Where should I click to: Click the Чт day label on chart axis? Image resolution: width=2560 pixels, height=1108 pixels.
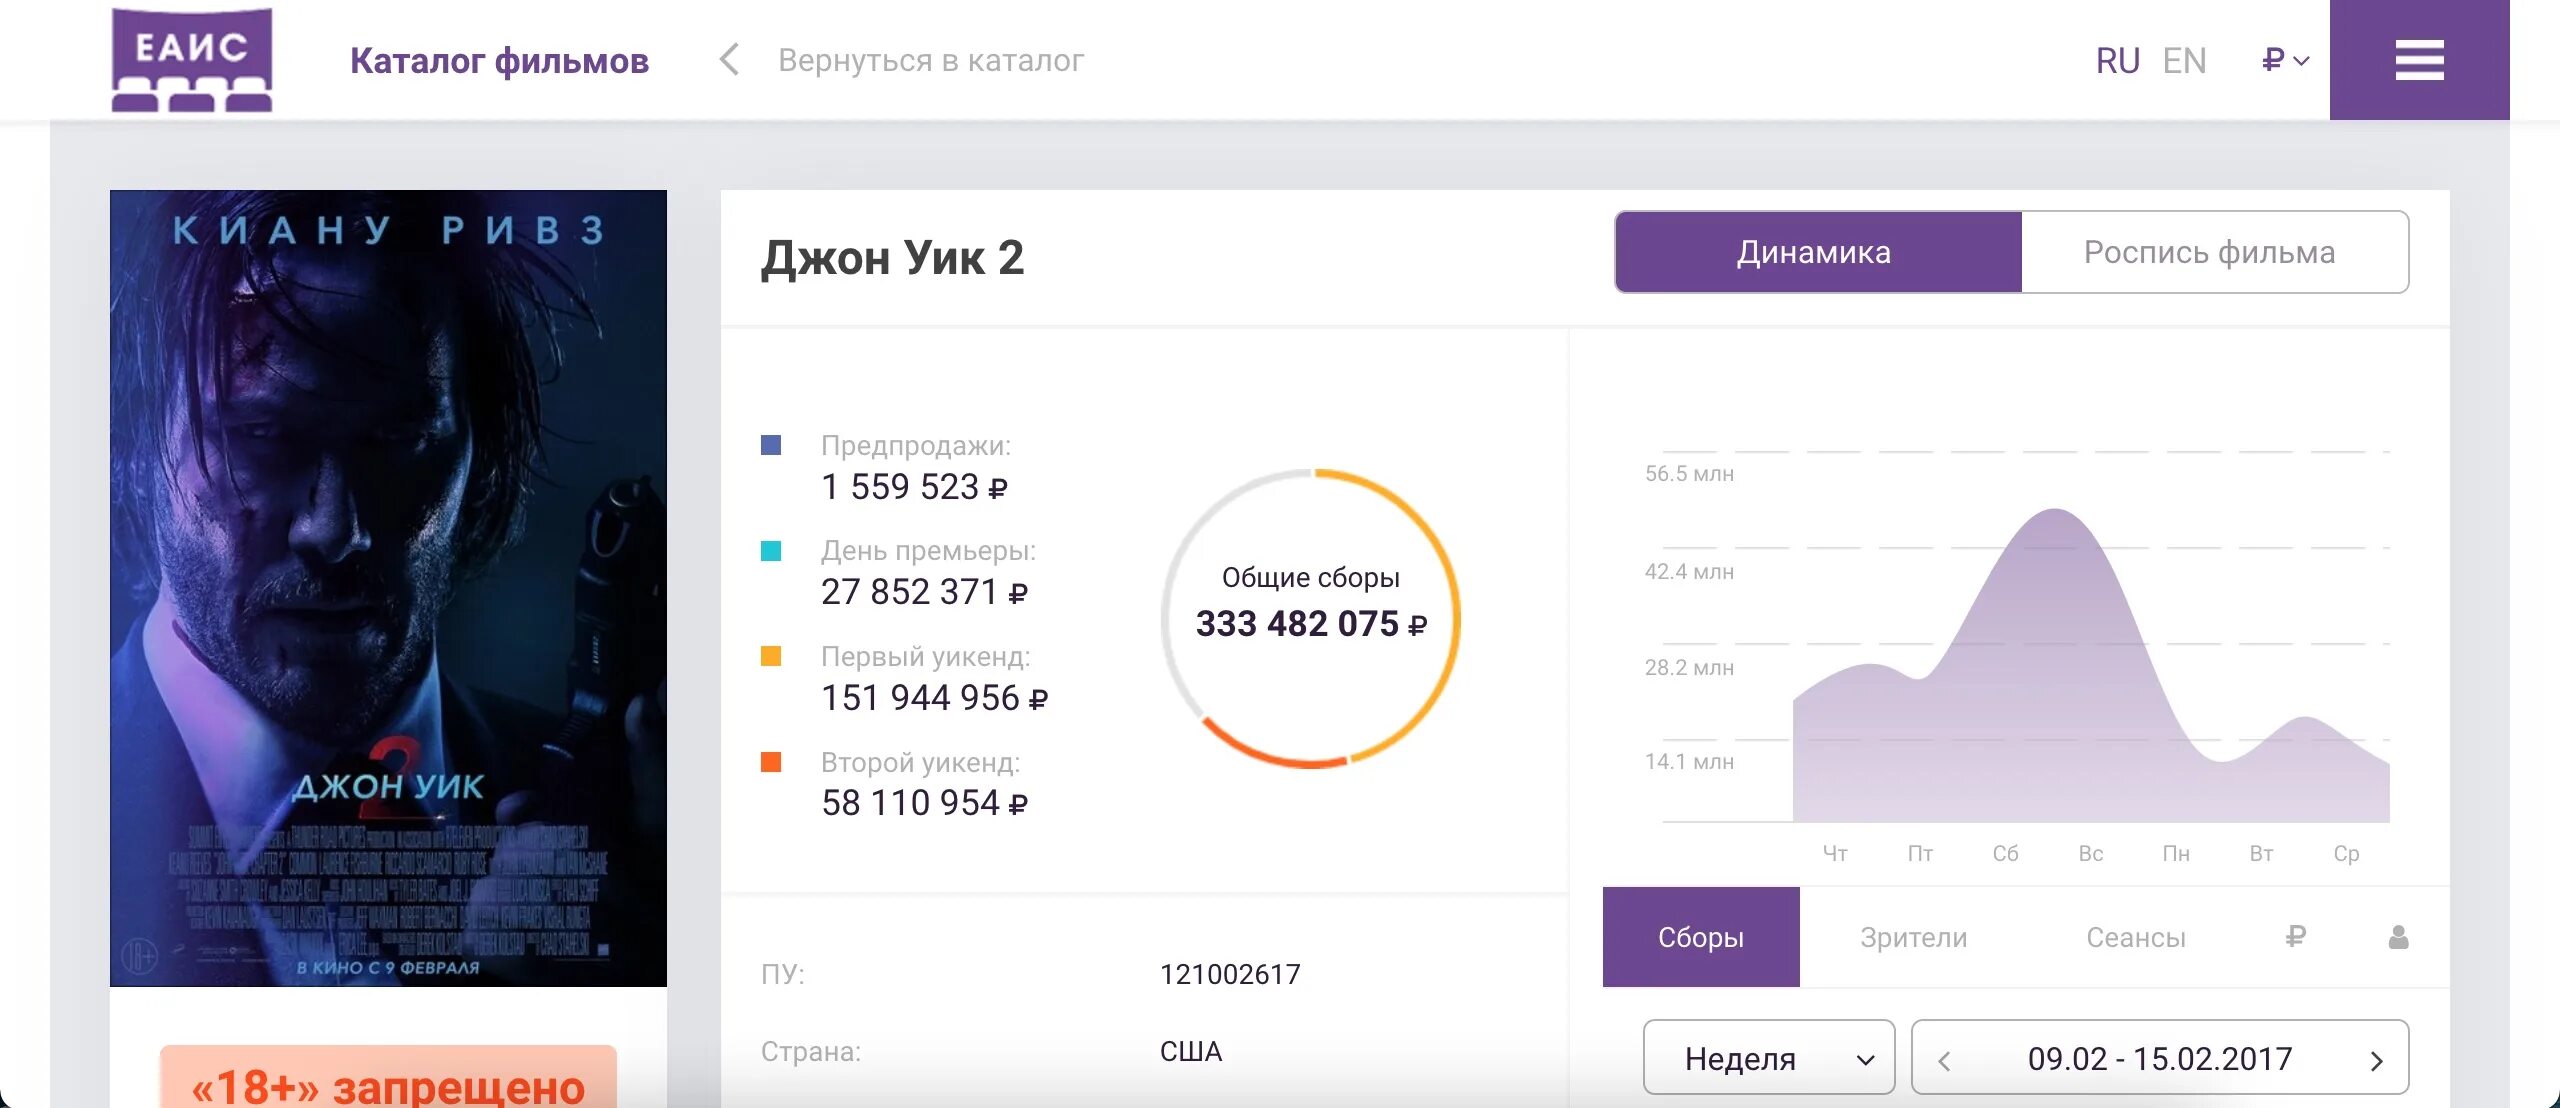click(1835, 854)
